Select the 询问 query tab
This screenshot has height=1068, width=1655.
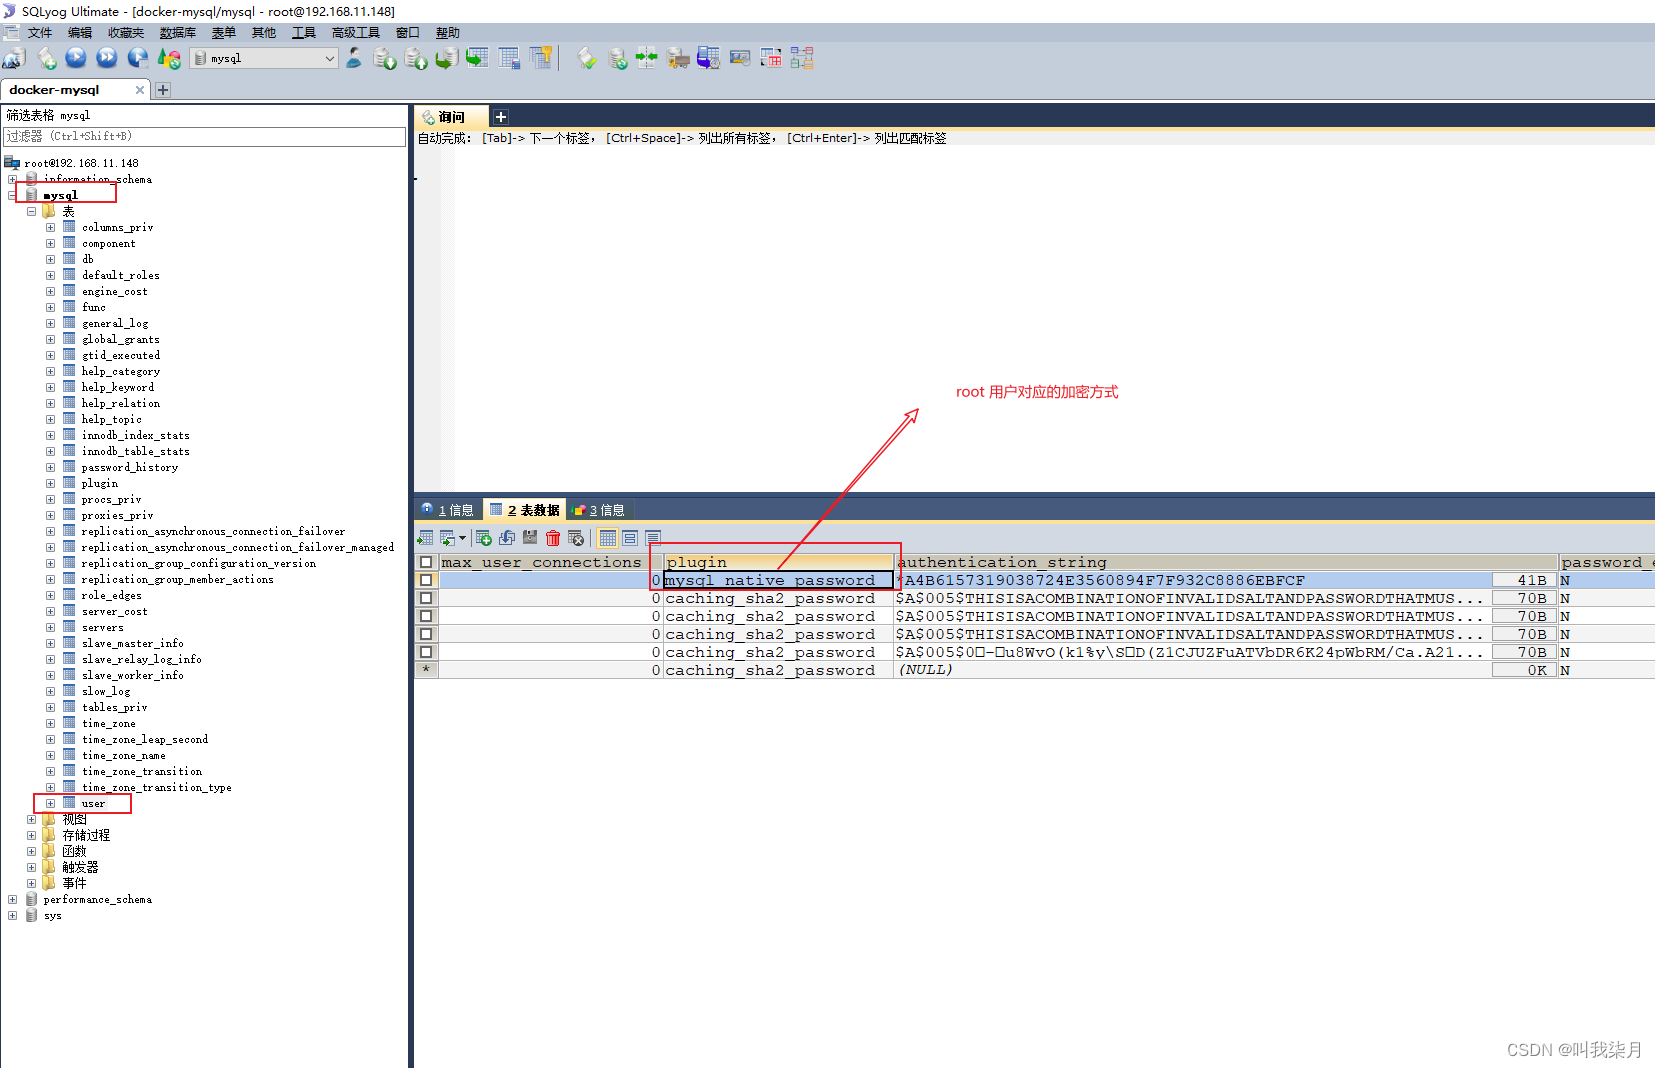(x=451, y=117)
